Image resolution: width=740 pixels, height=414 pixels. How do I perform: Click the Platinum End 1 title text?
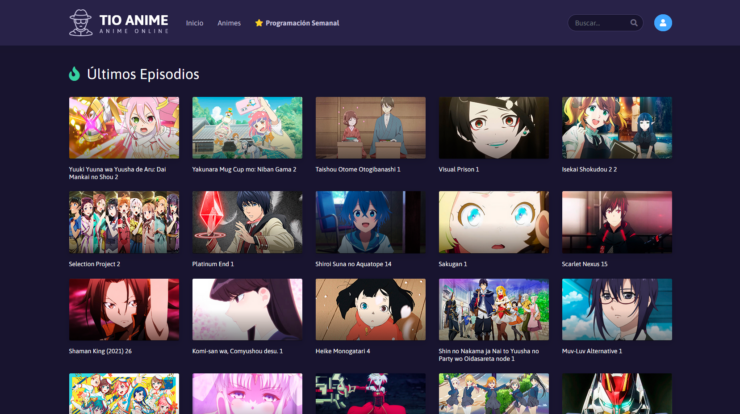pyautogui.click(x=213, y=264)
